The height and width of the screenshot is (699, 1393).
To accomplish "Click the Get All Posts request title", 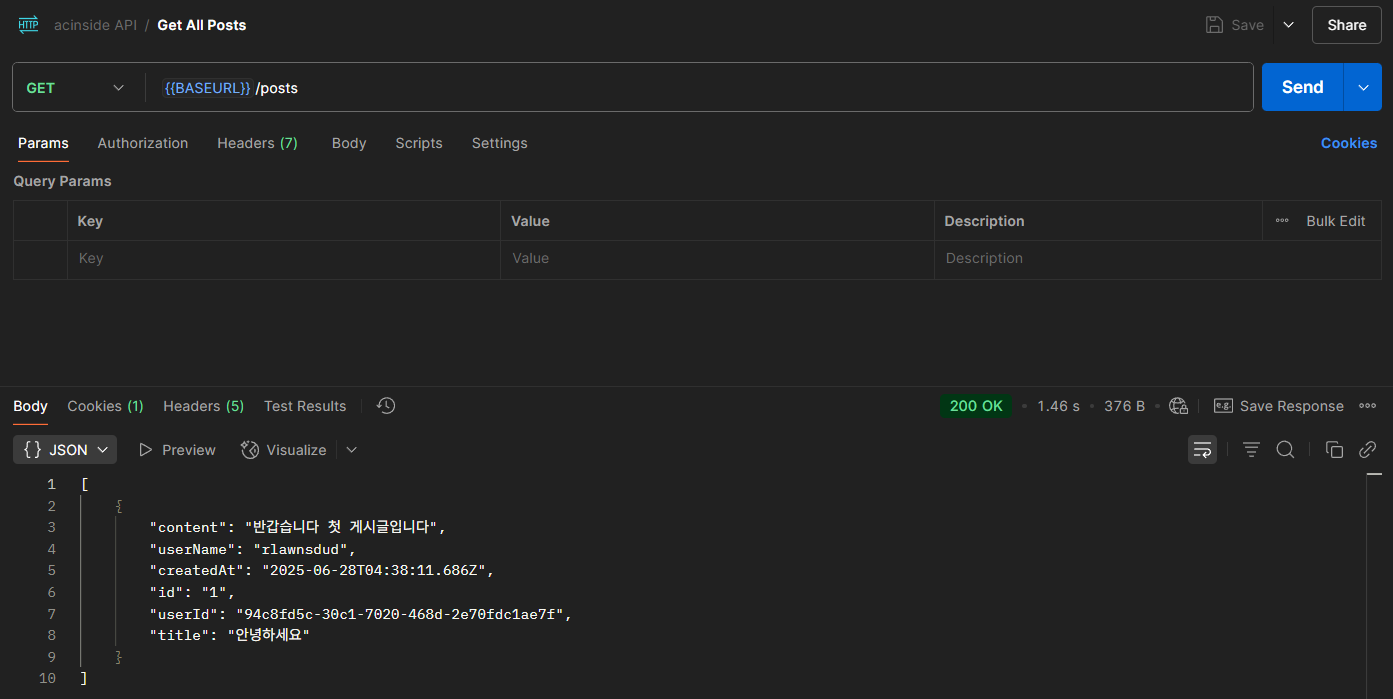I will (x=202, y=25).
